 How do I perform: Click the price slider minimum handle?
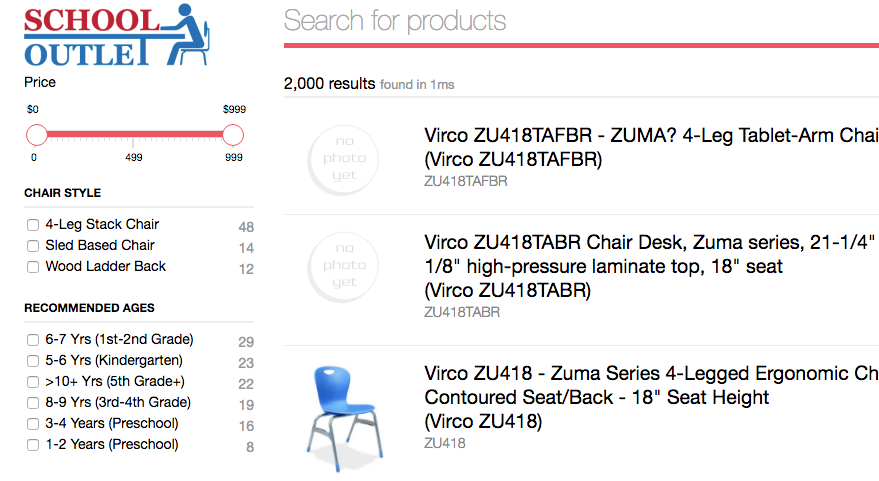point(37,135)
